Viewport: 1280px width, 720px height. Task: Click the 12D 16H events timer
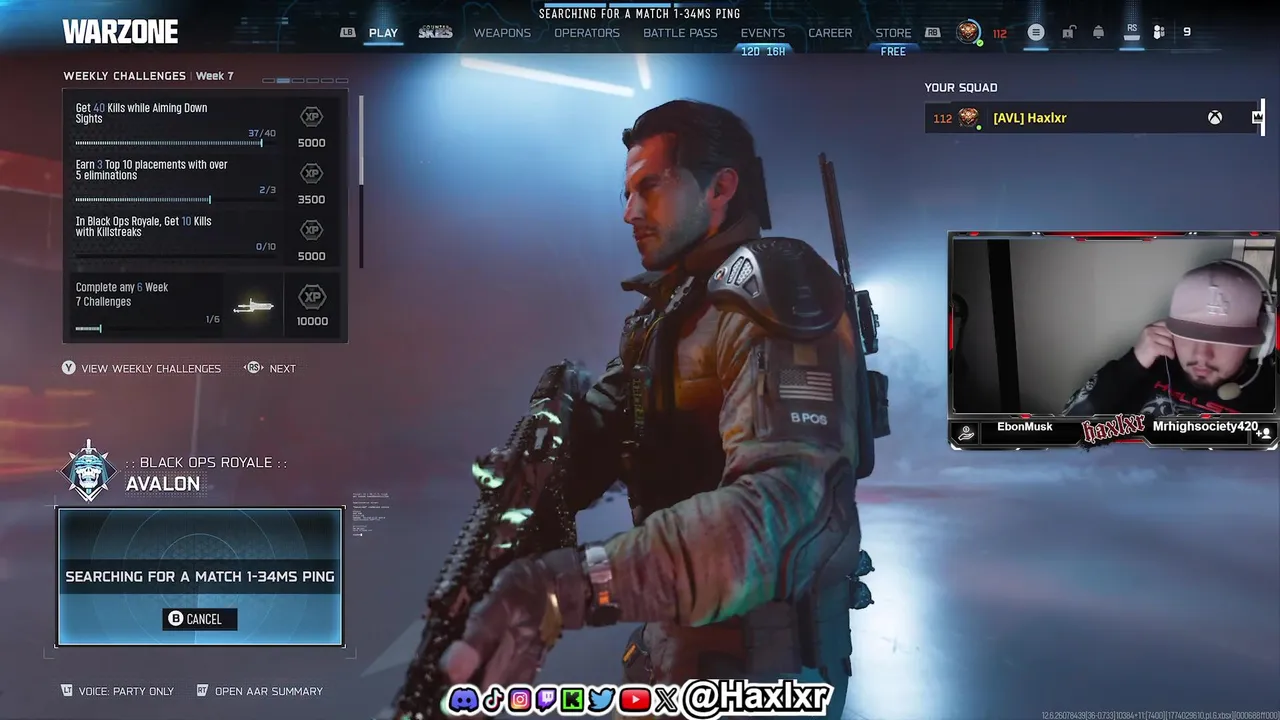pos(763,52)
